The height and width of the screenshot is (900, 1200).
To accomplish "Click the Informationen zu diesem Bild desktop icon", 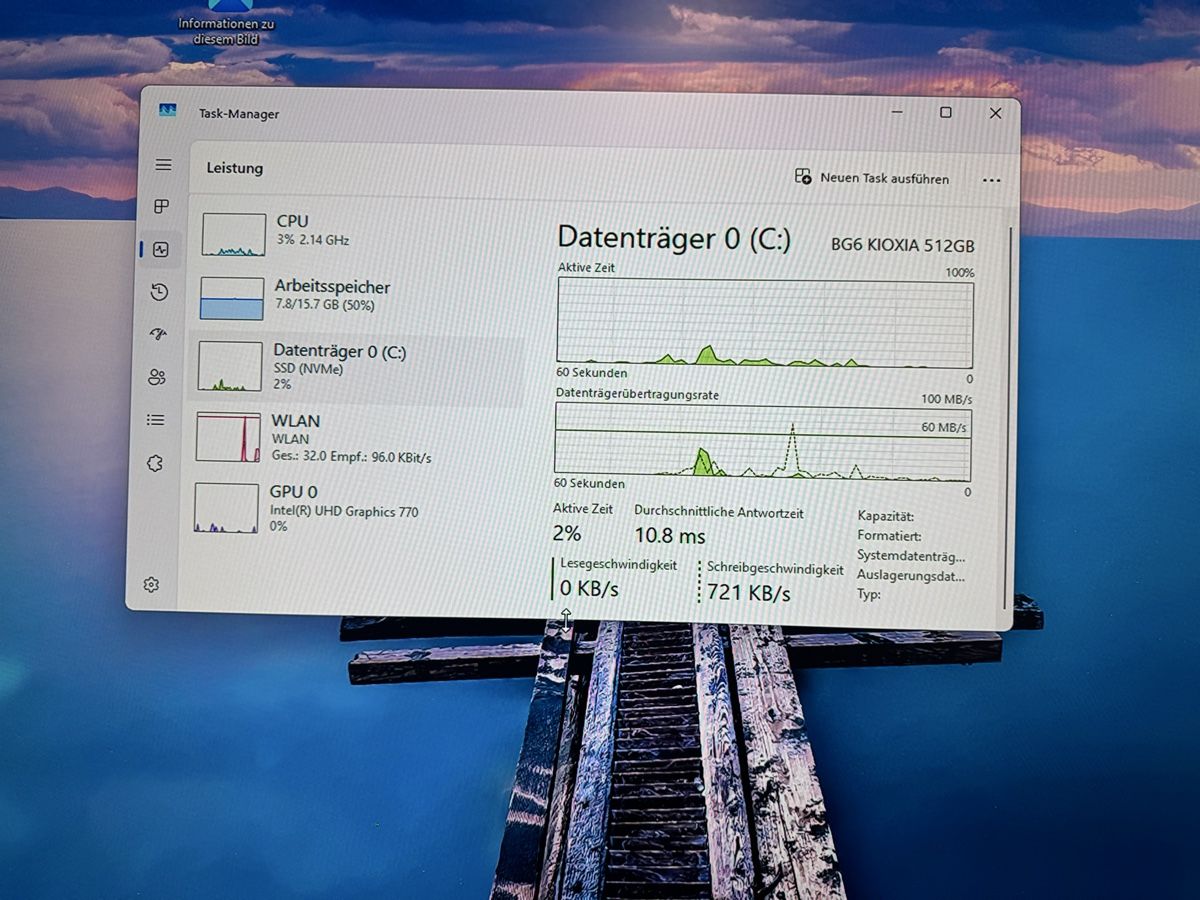I will 227,22.
